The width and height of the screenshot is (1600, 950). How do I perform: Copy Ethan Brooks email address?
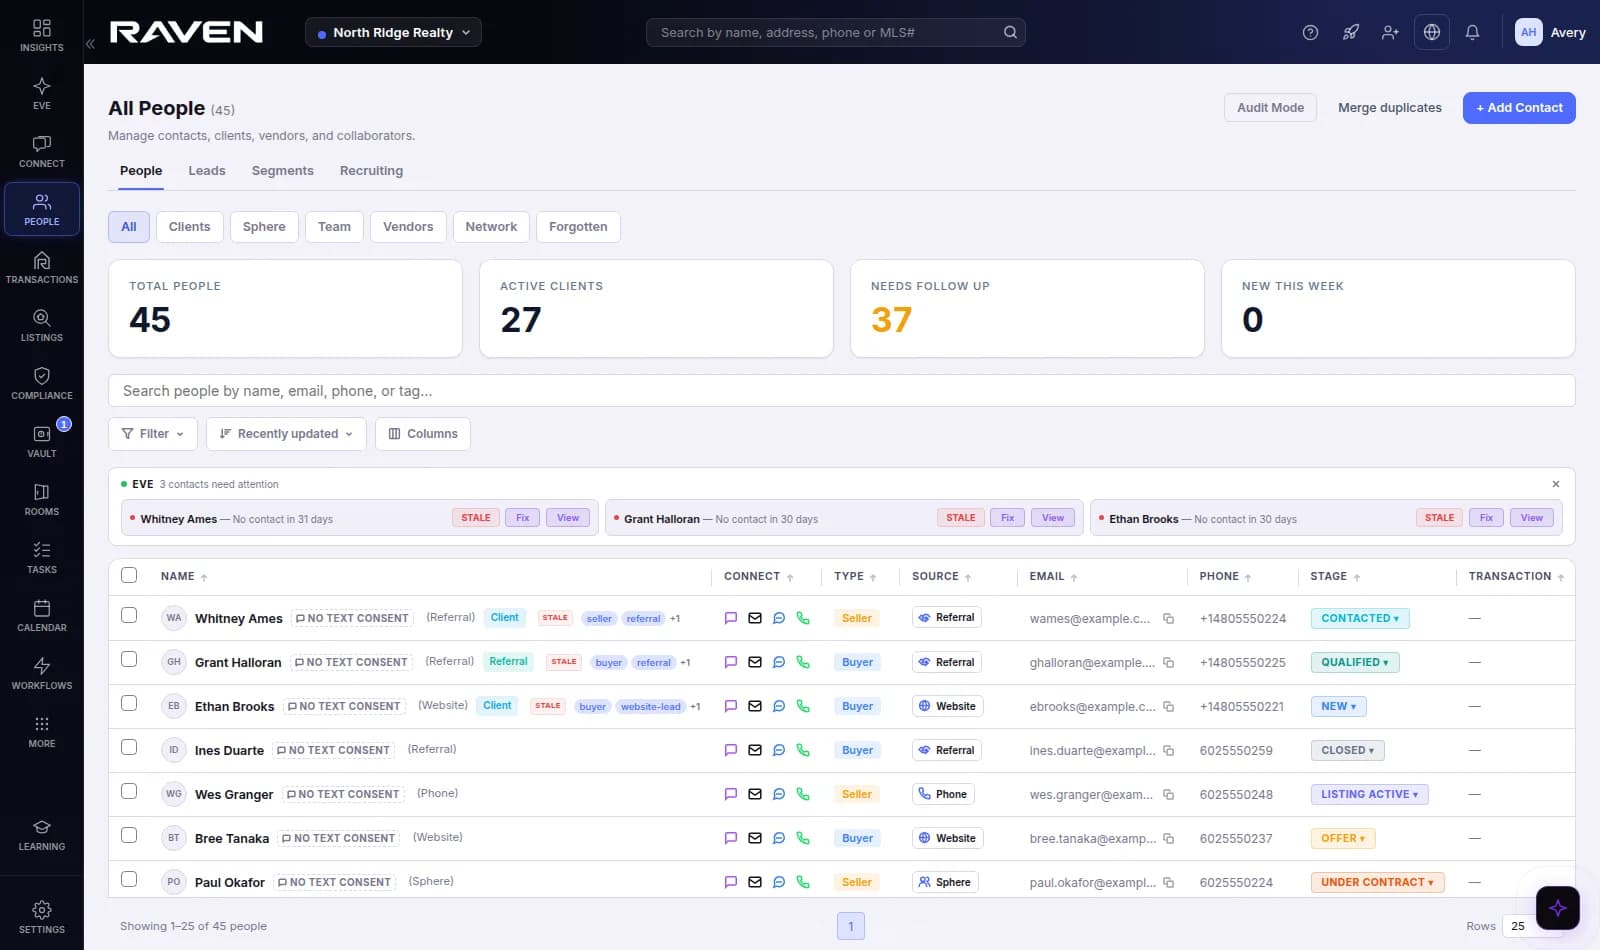click(x=1168, y=706)
